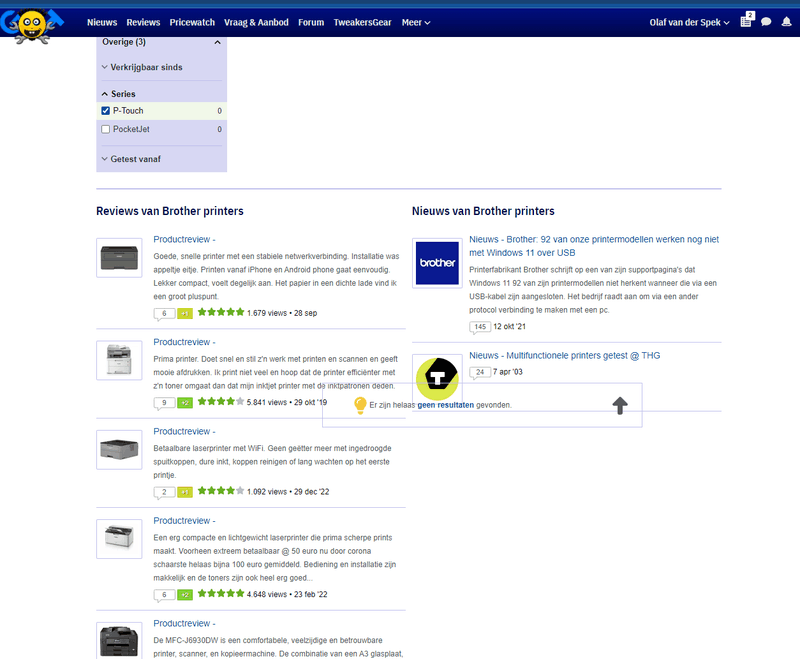The height and width of the screenshot is (659, 800).
Task: Click the grey laser printer thumbnail of the third review
Action: [x=119, y=449]
